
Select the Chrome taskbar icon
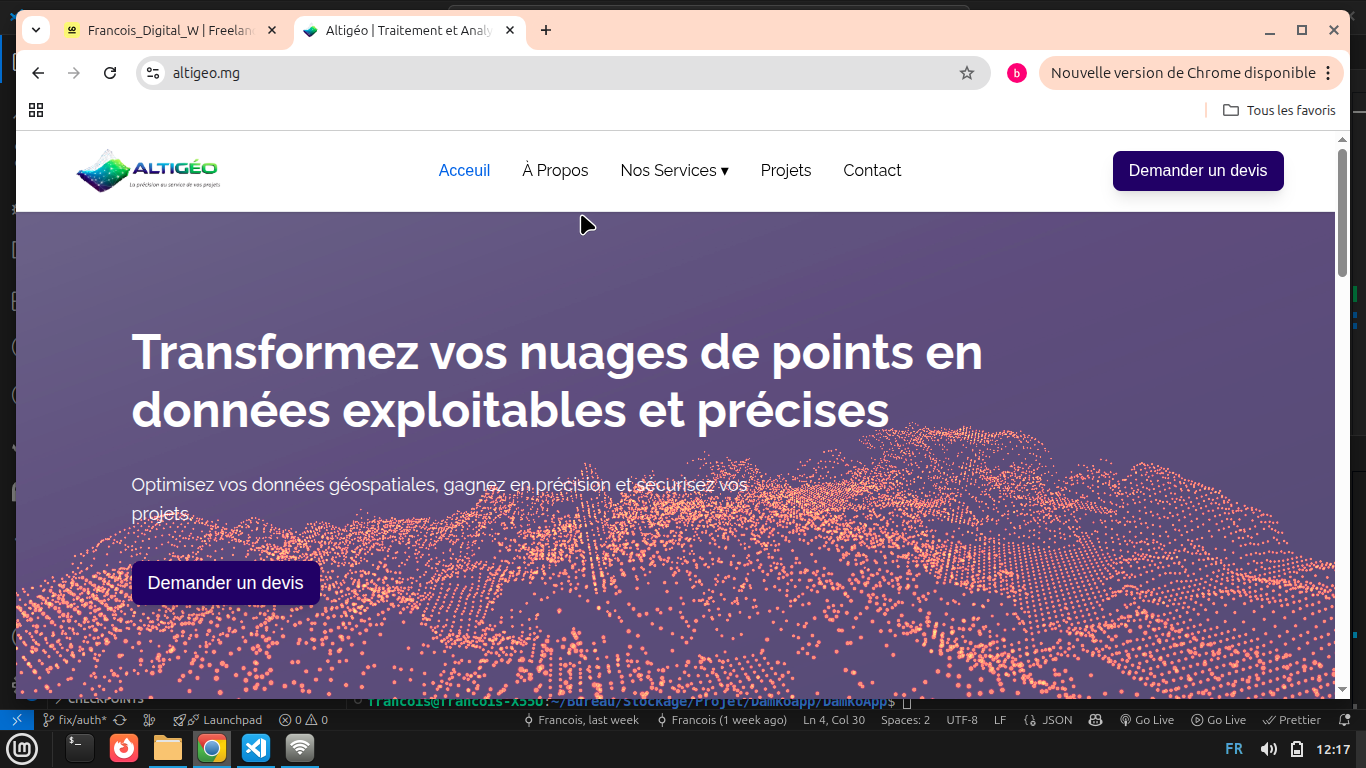pyautogui.click(x=212, y=748)
